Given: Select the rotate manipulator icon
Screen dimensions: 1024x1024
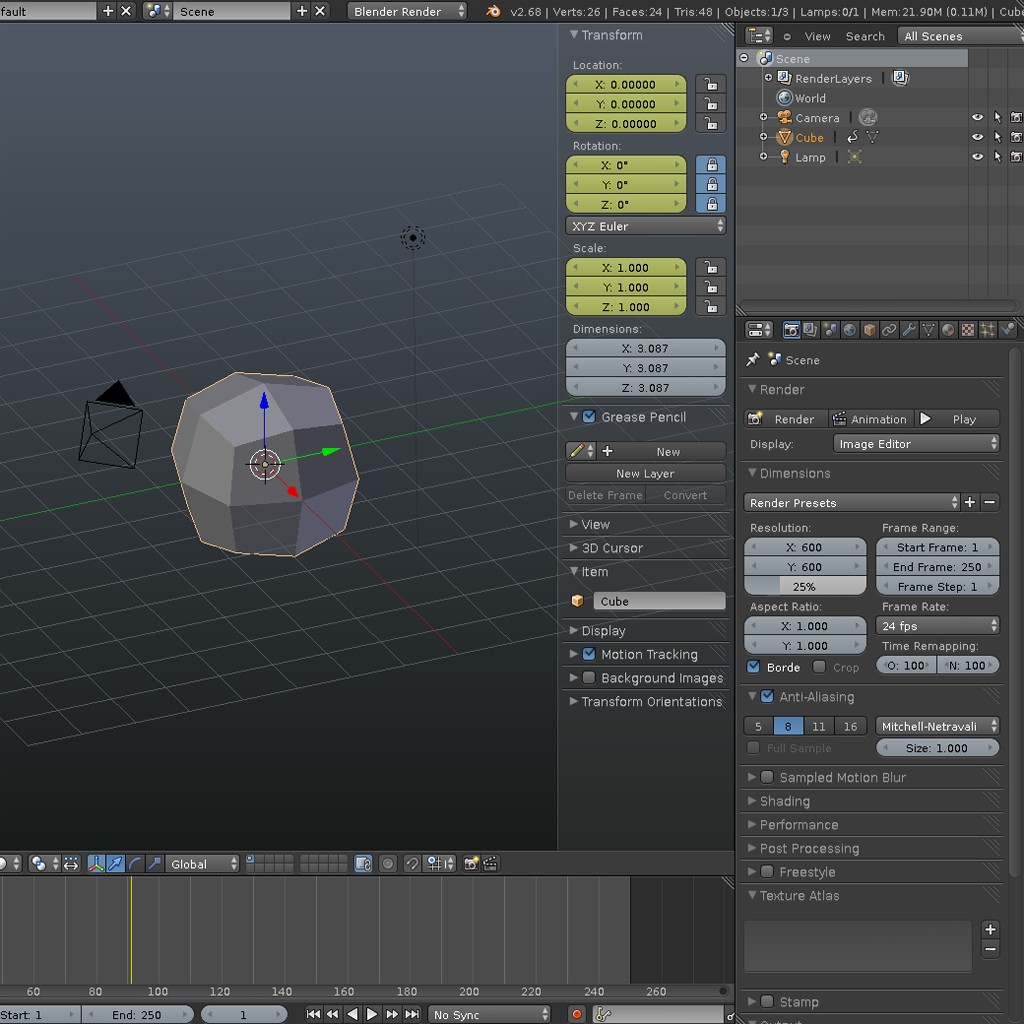Looking at the screenshot, I should point(135,864).
